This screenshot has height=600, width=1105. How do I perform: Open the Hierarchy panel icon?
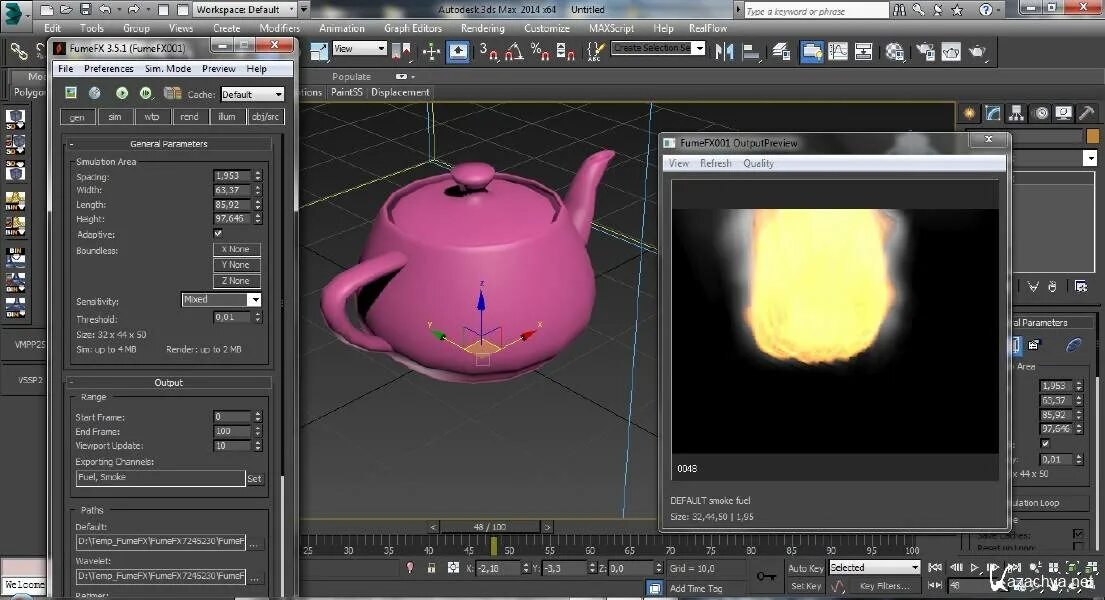(x=1016, y=113)
